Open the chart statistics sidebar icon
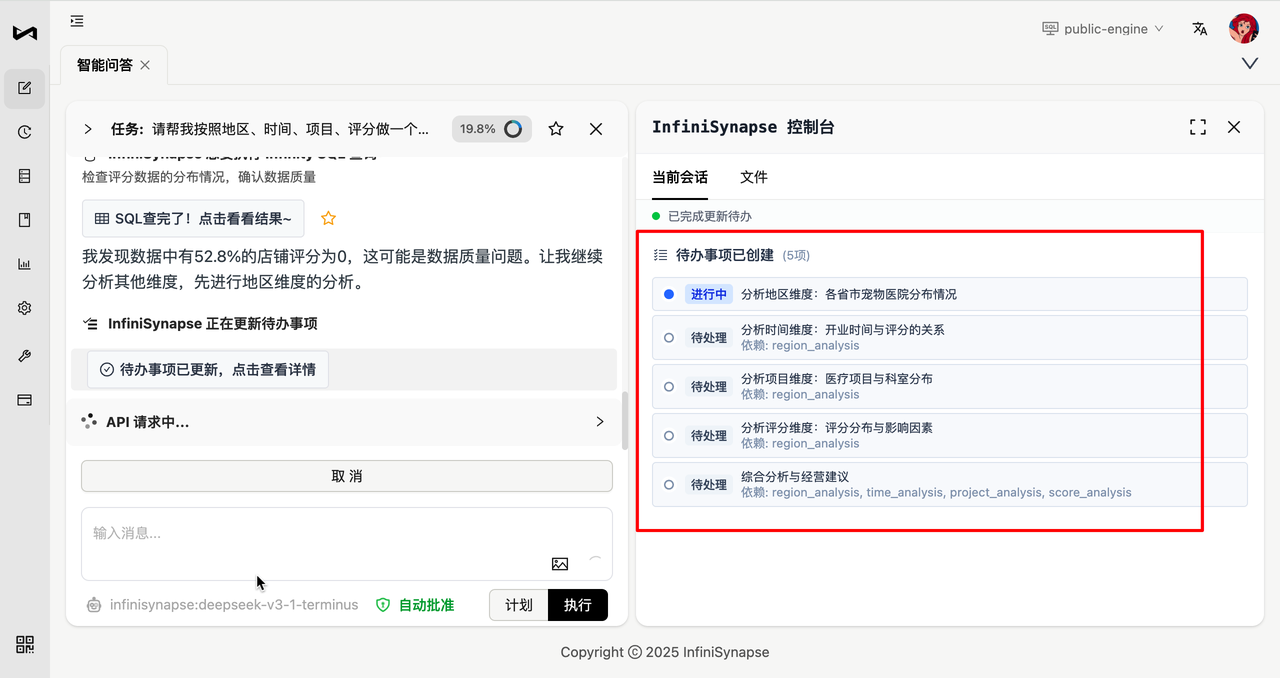Viewport: 1280px width, 678px height. [x=25, y=264]
